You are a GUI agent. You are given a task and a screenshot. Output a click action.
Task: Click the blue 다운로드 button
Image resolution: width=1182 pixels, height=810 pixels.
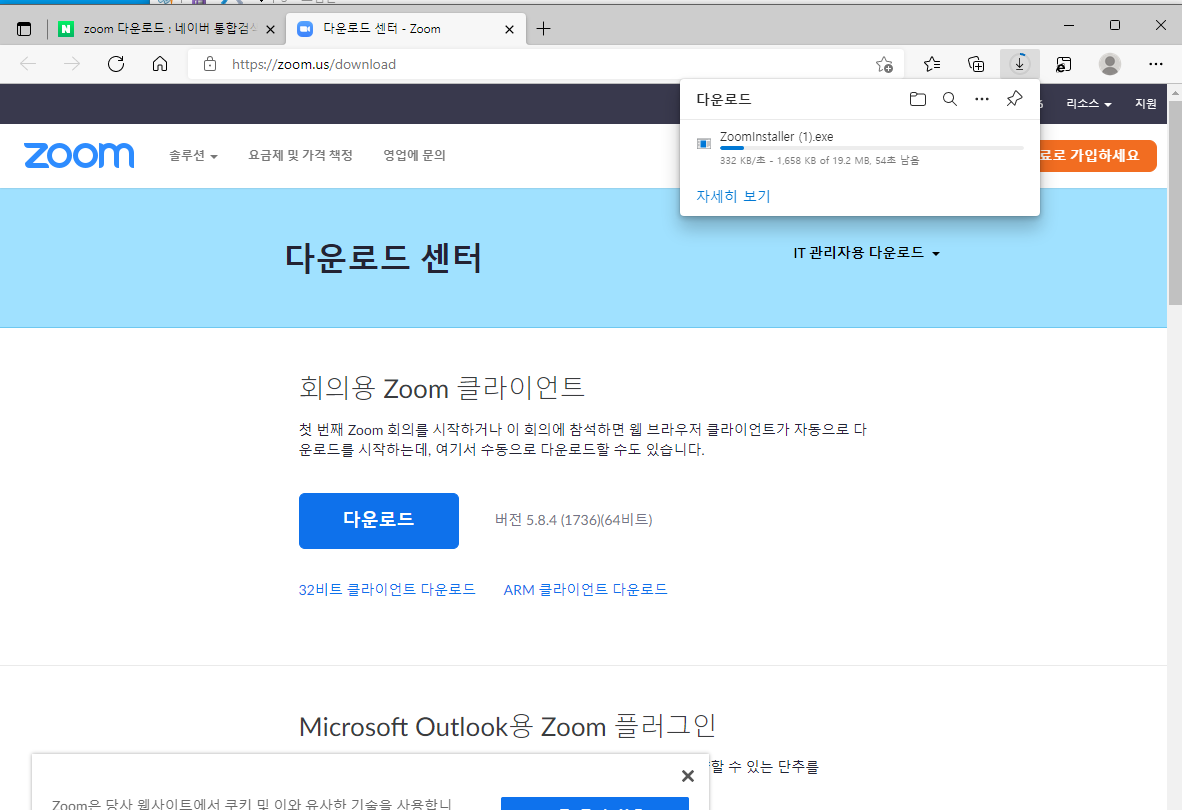click(378, 521)
